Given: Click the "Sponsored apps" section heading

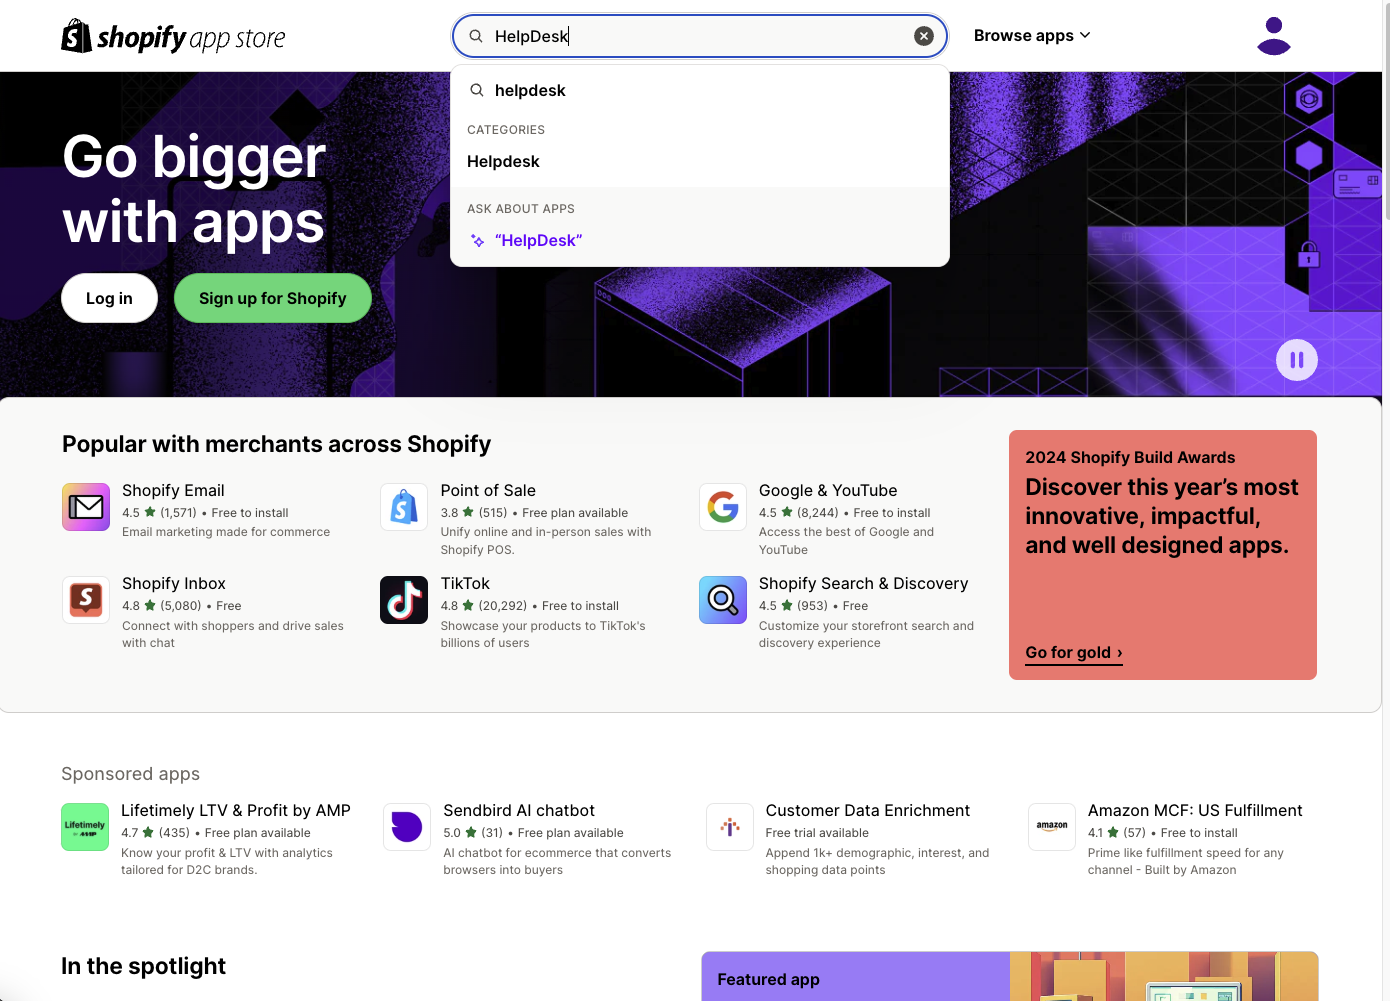Looking at the screenshot, I should pos(131,774).
